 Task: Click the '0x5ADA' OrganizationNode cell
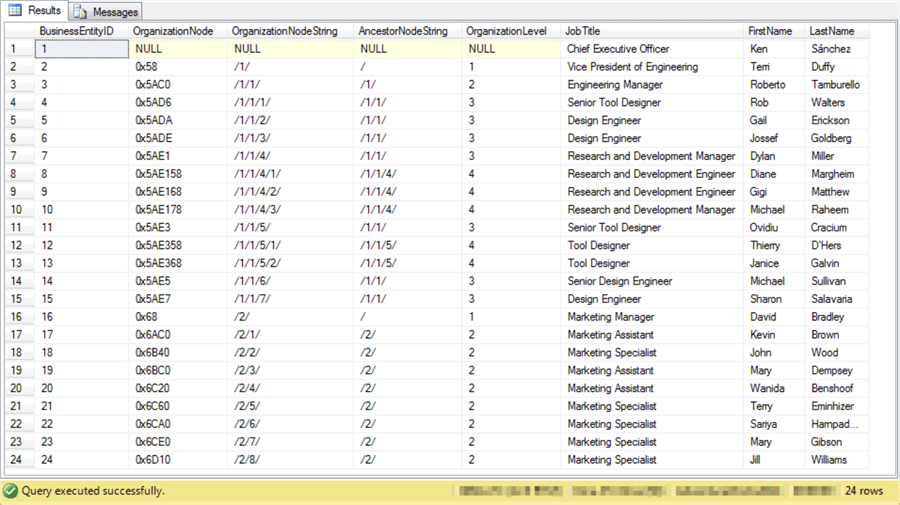click(178, 120)
